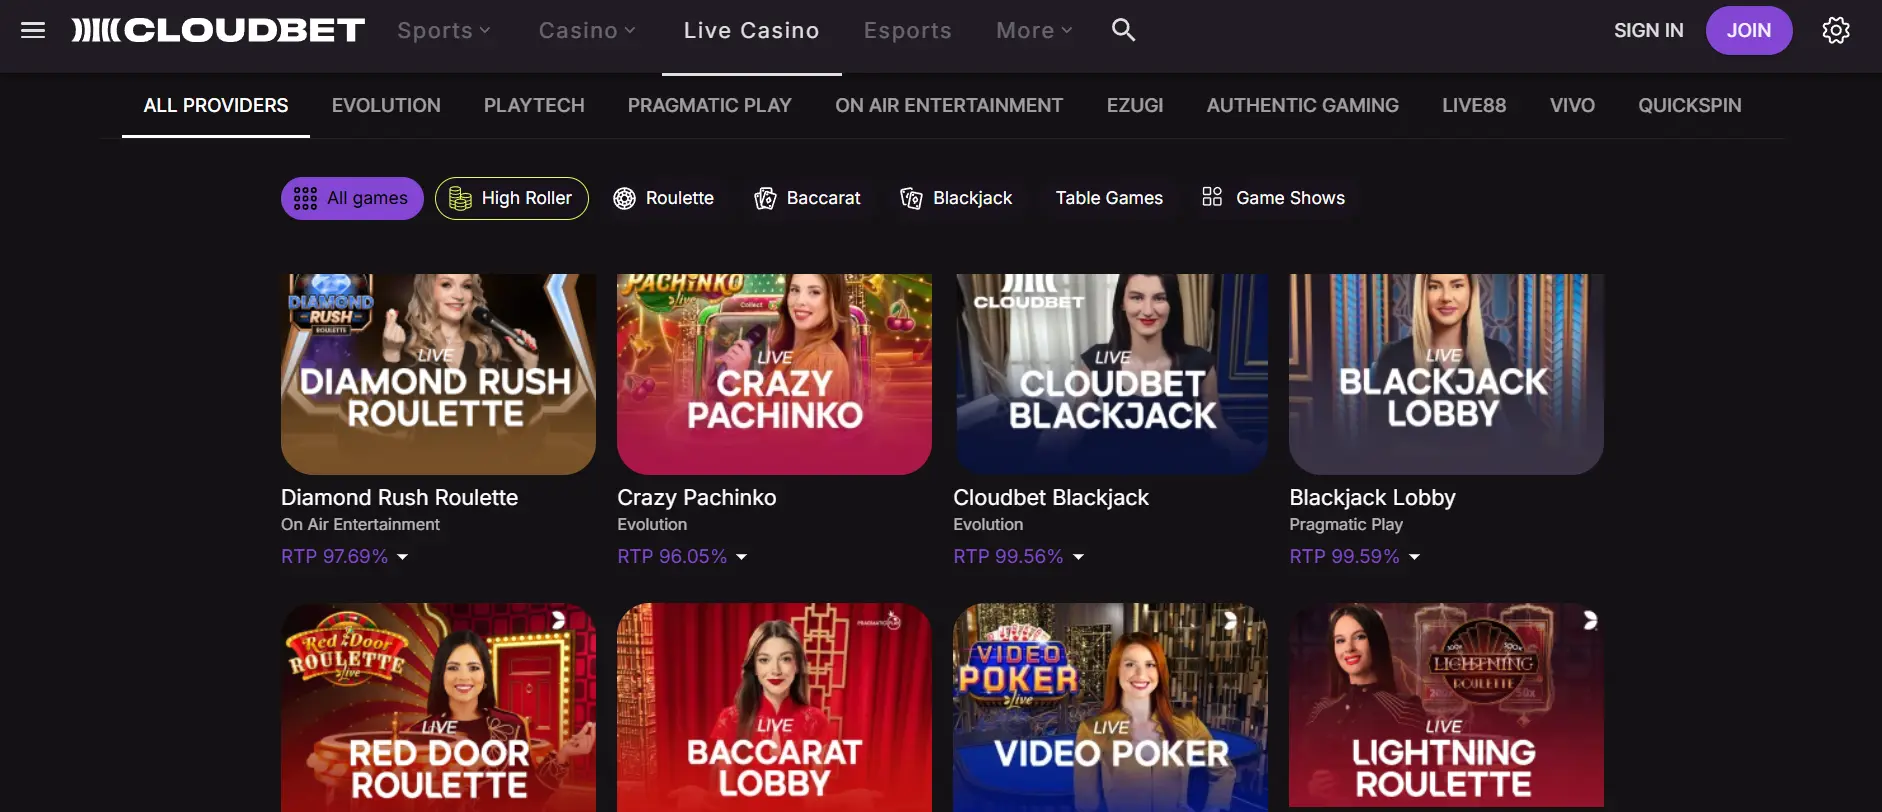Click the Baccarat cards icon
This screenshot has height=812, width=1882.
coord(764,198)
